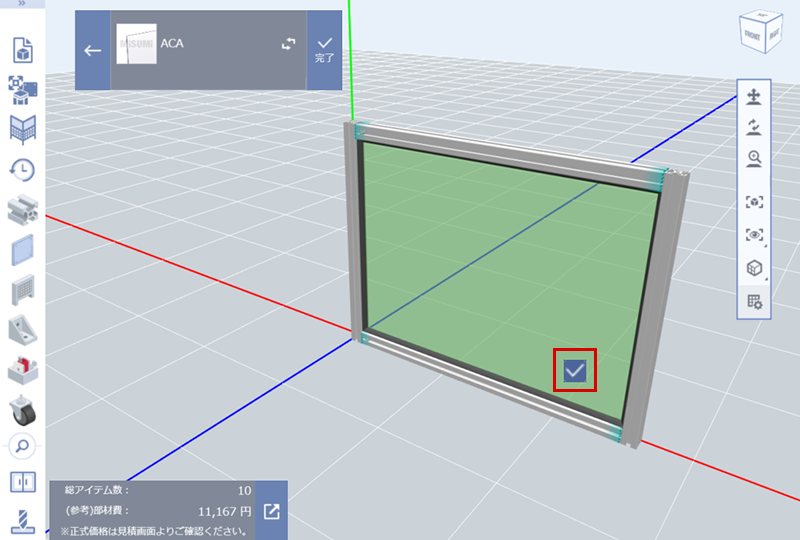Select the corner bracket icon
This screenshot has width=800, height=540.
tap(22, 329)
